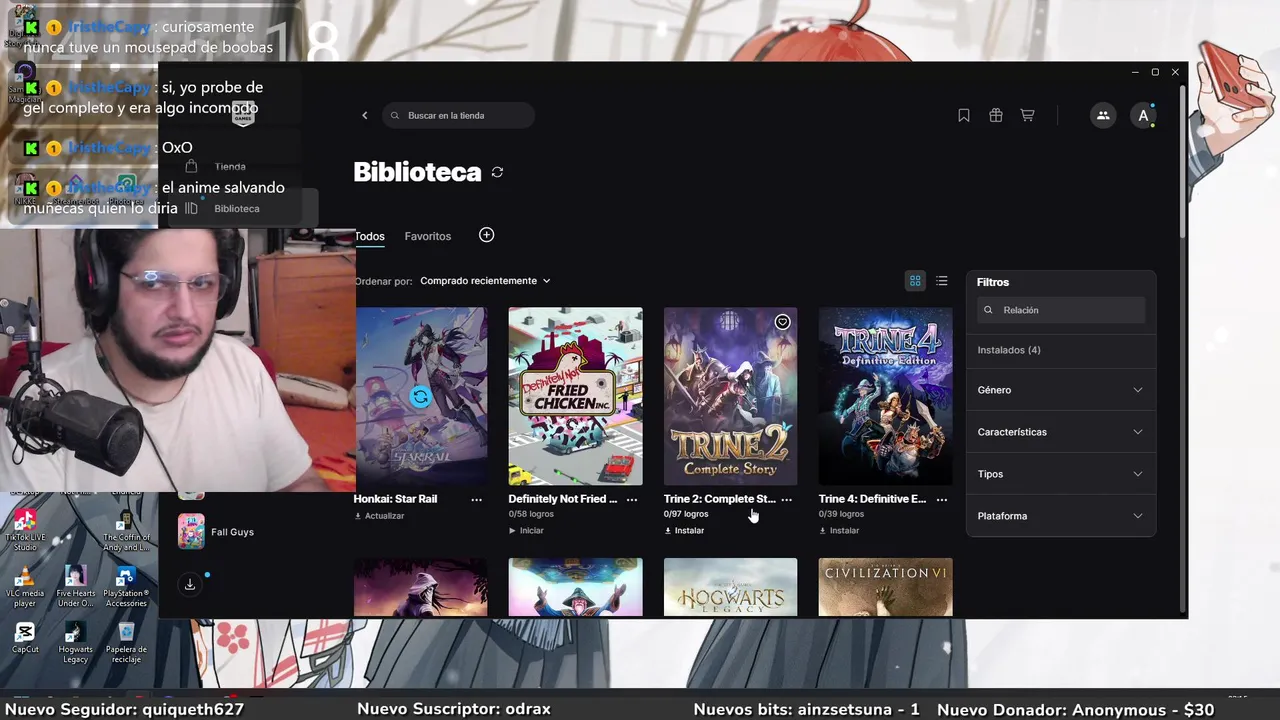Image resolution: width=1280 pixels, height=720 pixels.
Task: Click Iniciar under Definitely Not Fried Chicken
Action: pyautogui.click(x=526, y=531)
